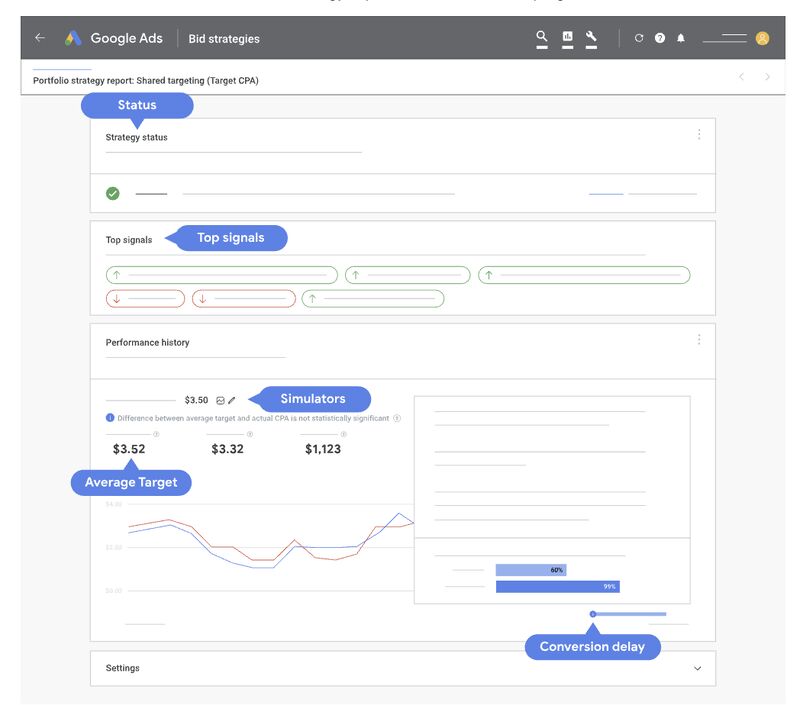Click the Strategy status heading
800x705 pixels.
[136, 137]
